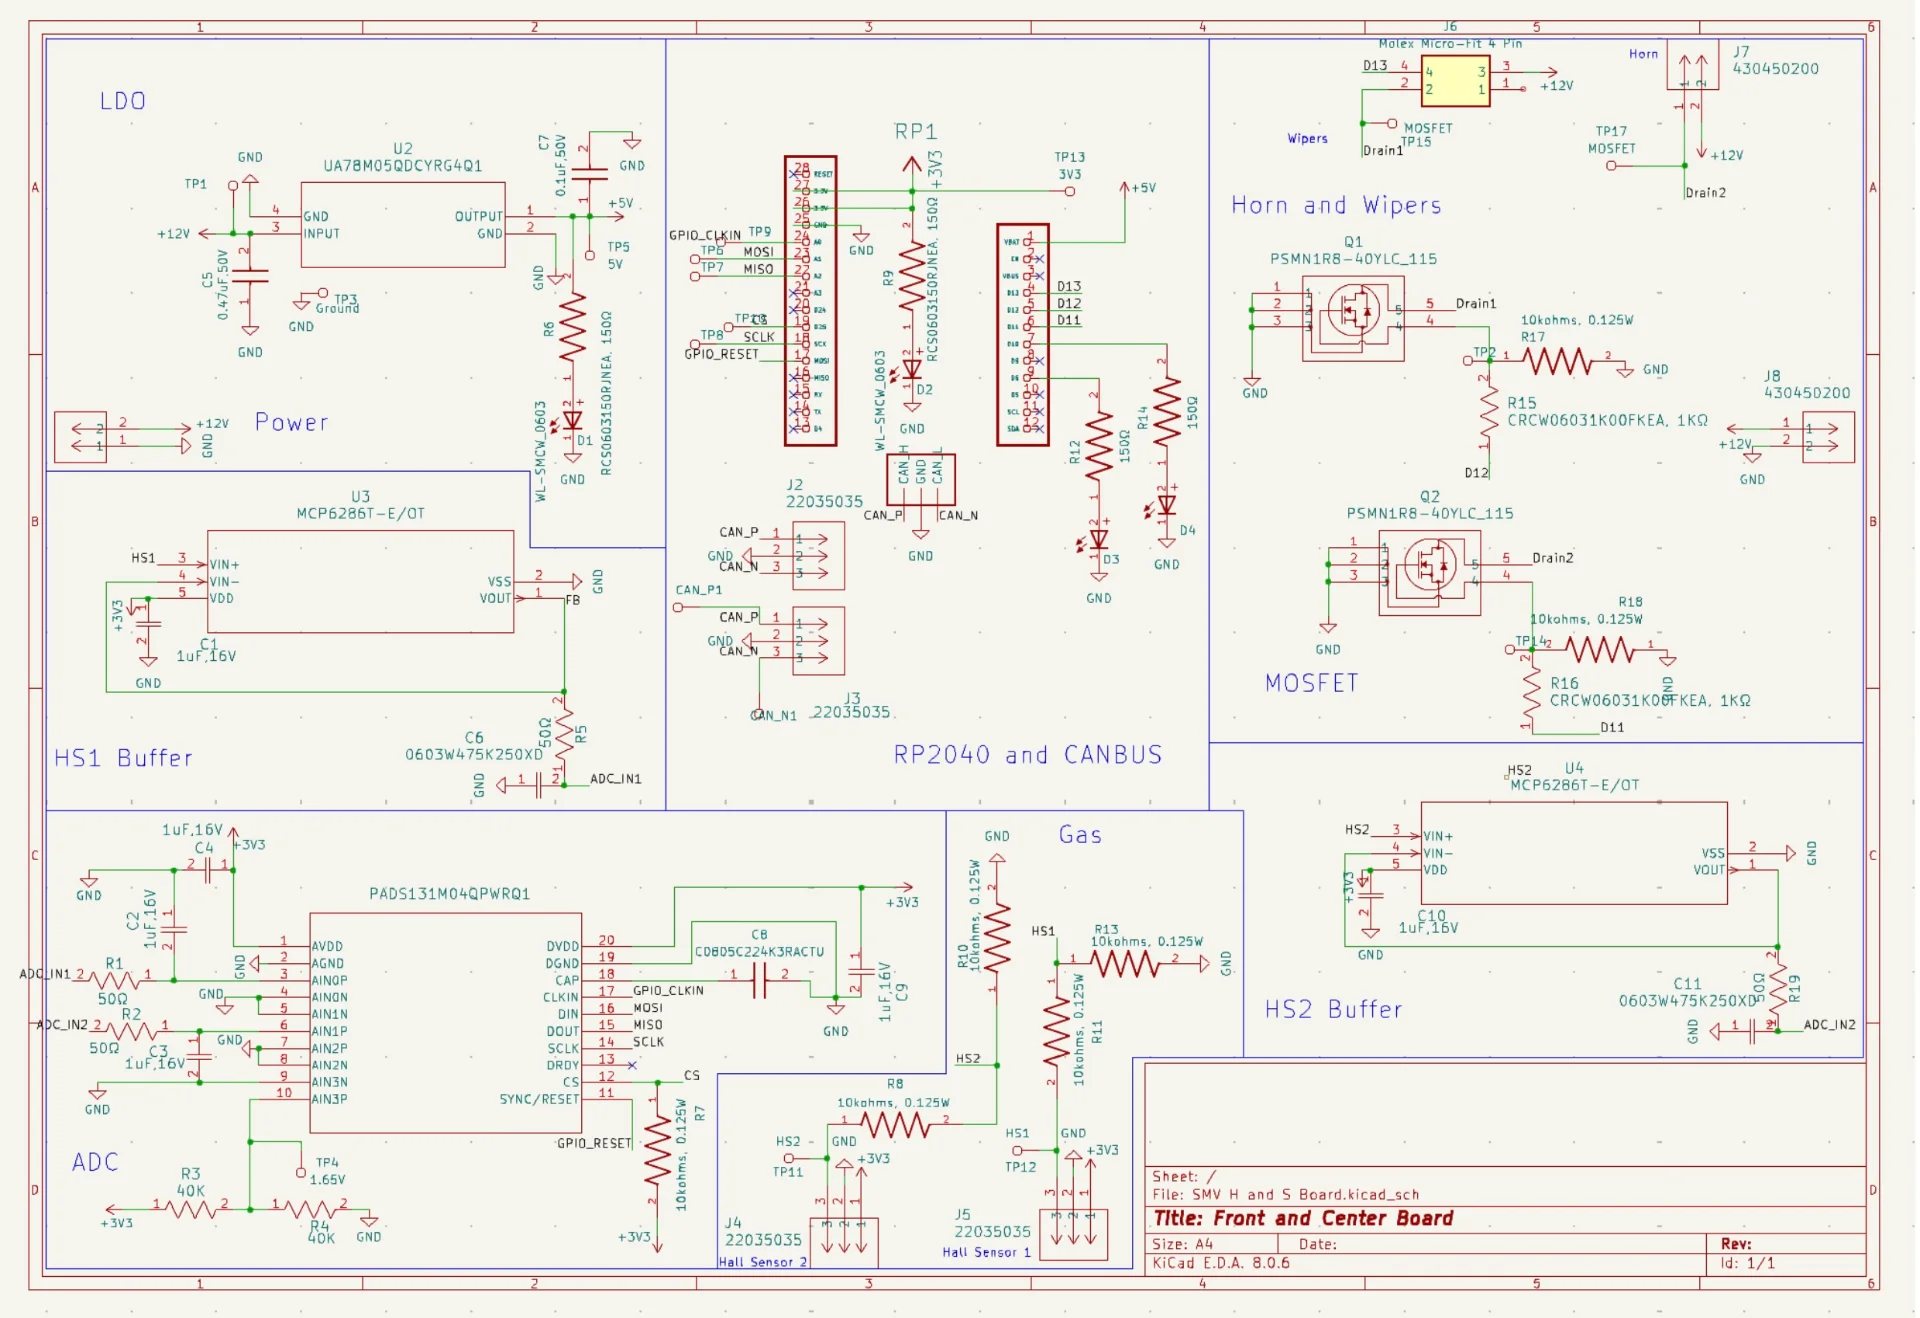
Task: Click the "RP1" heading text
Action: [x=916, y=131]
